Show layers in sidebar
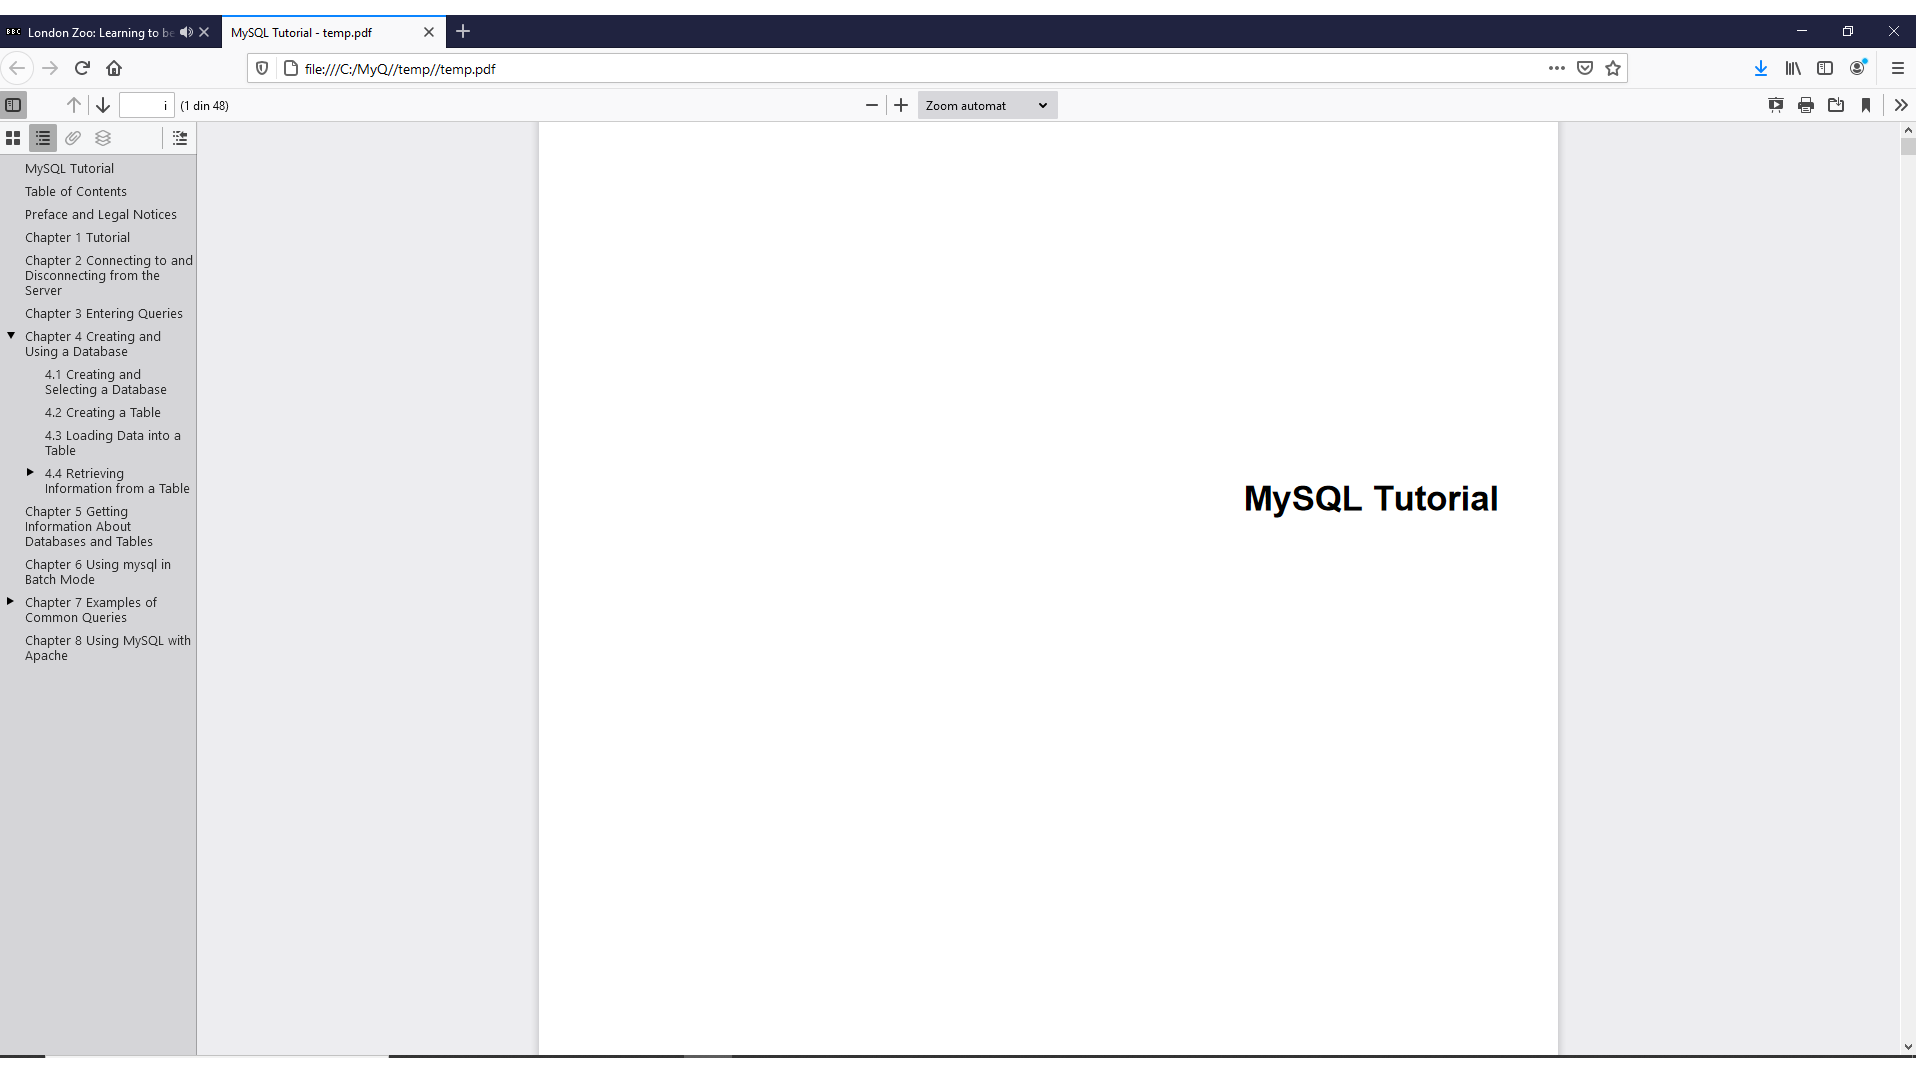 (103, 138)
